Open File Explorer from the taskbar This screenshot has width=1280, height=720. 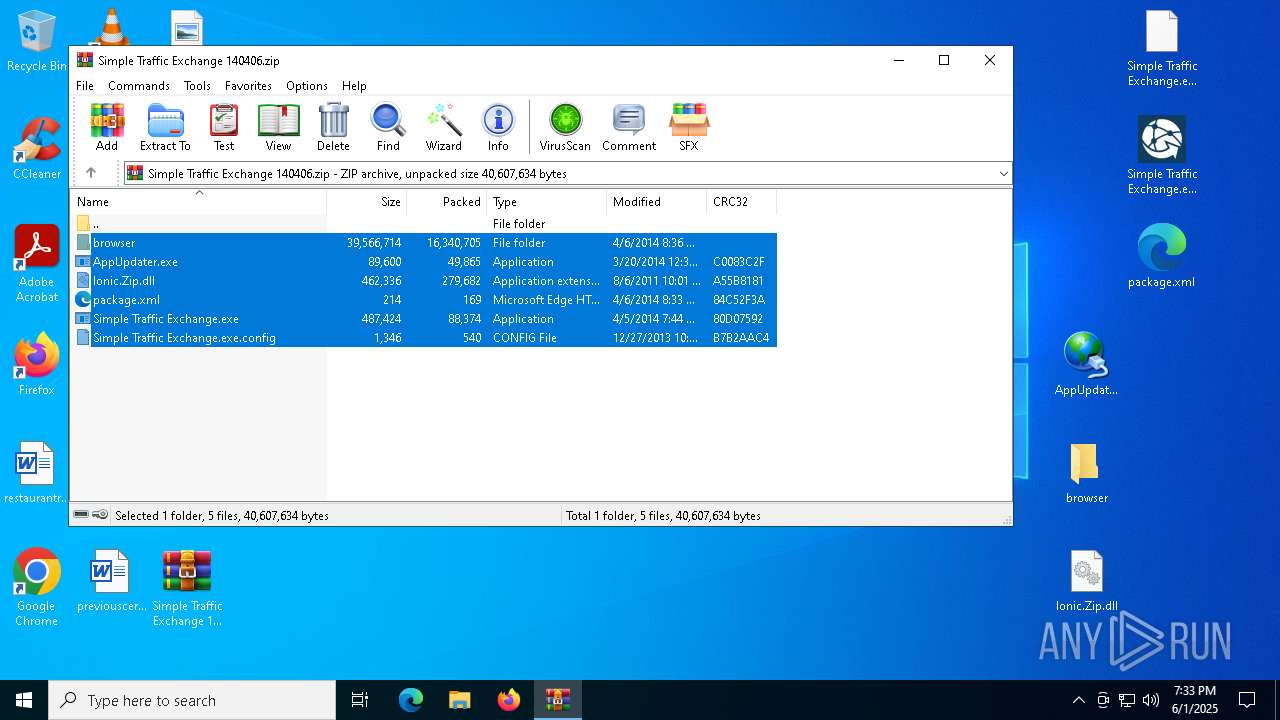tap(460, 700)
